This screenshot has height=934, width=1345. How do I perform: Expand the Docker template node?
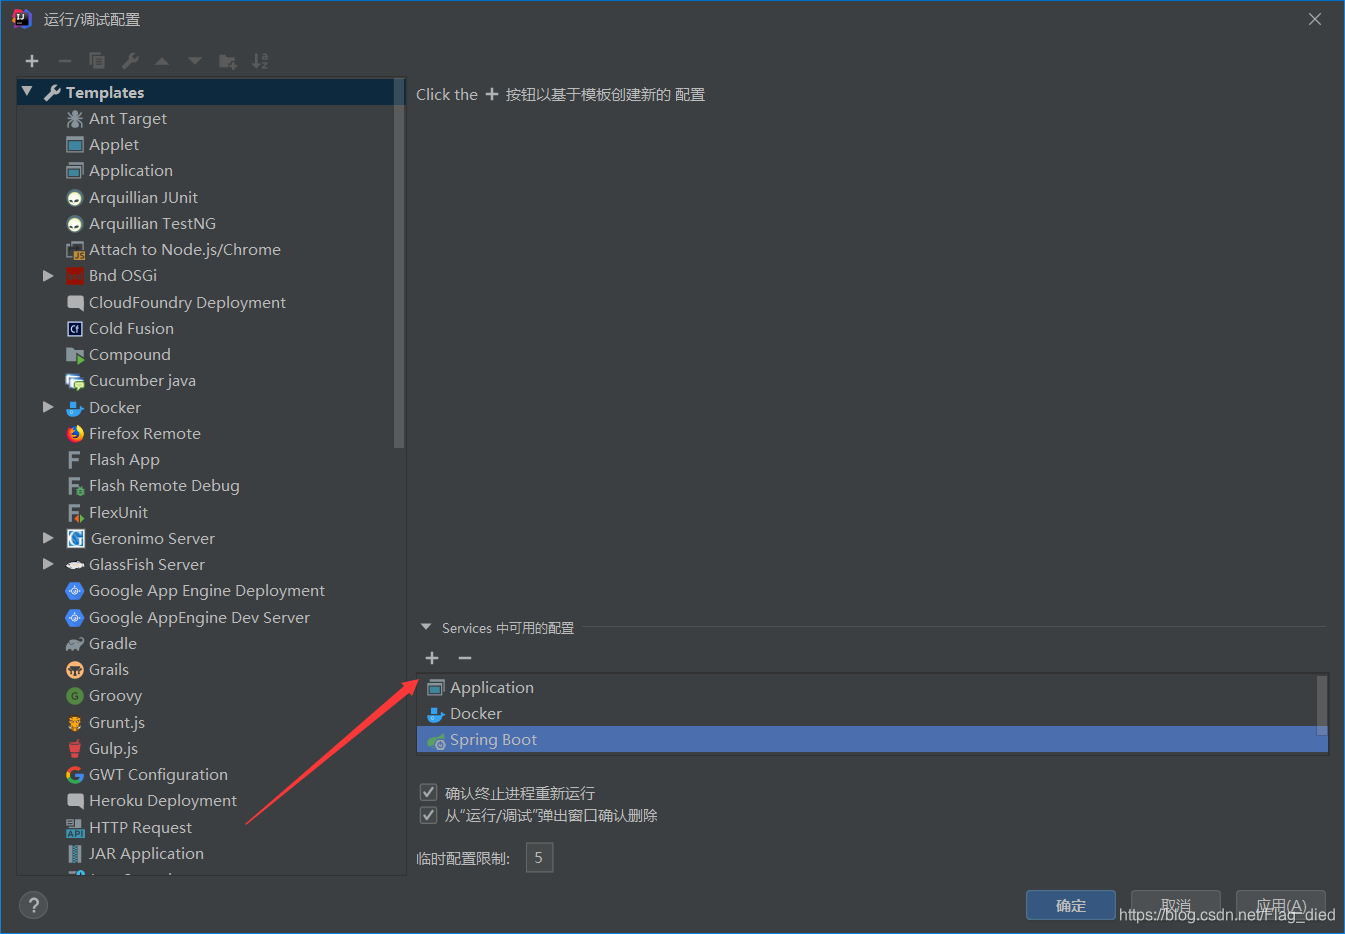click(48, 408)
